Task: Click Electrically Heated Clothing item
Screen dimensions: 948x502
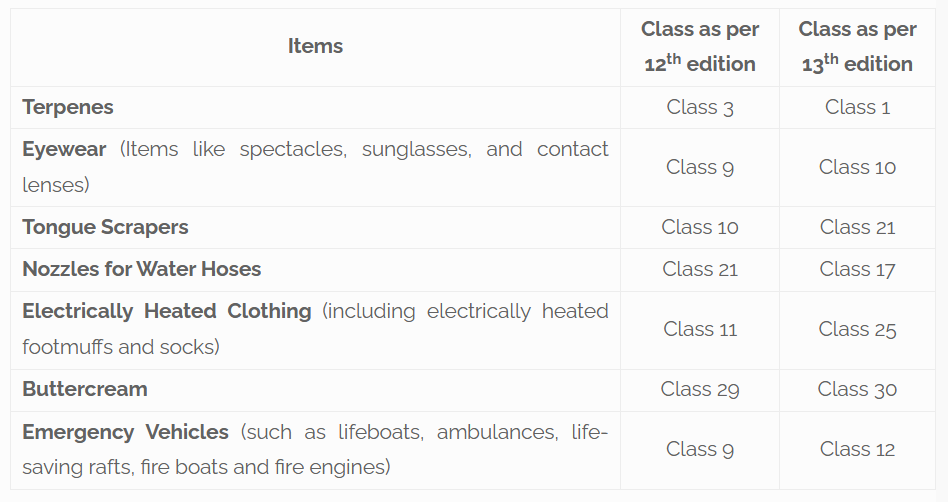Action: point(167,311)
